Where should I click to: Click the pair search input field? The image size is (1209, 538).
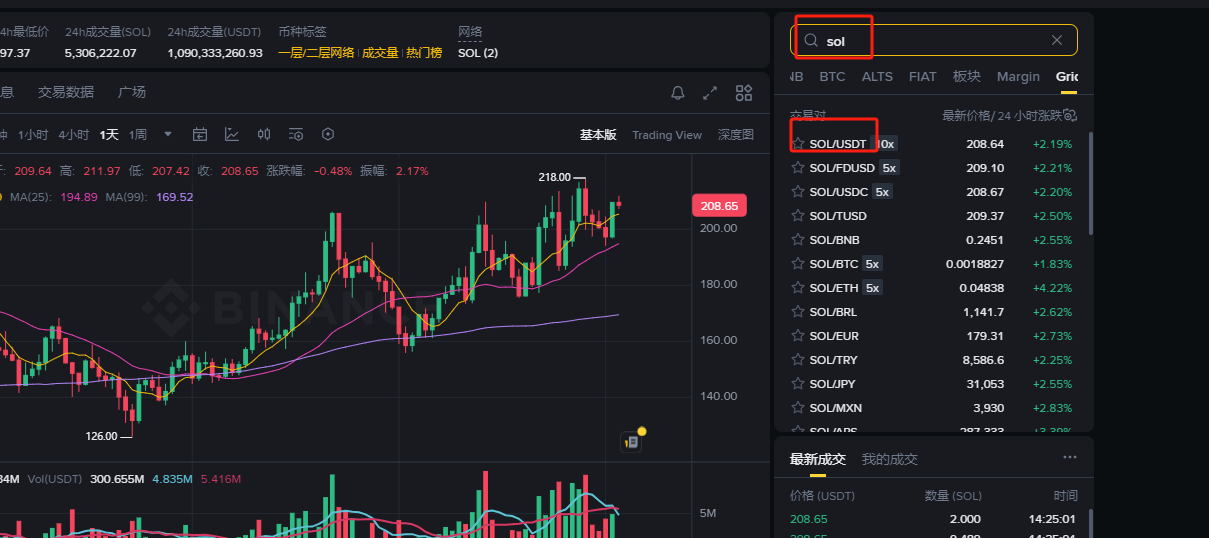click(x=934, y=40)
